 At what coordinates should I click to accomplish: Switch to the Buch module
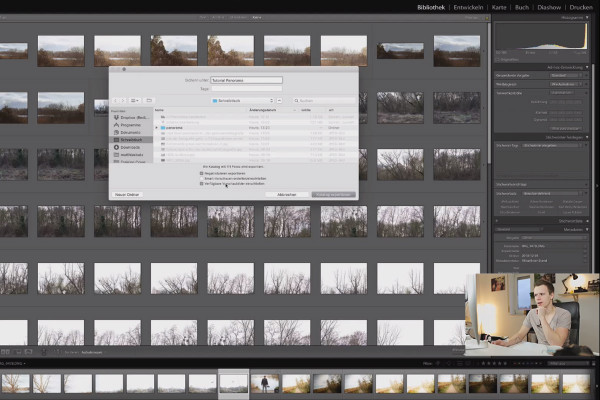tap(522, 7)
